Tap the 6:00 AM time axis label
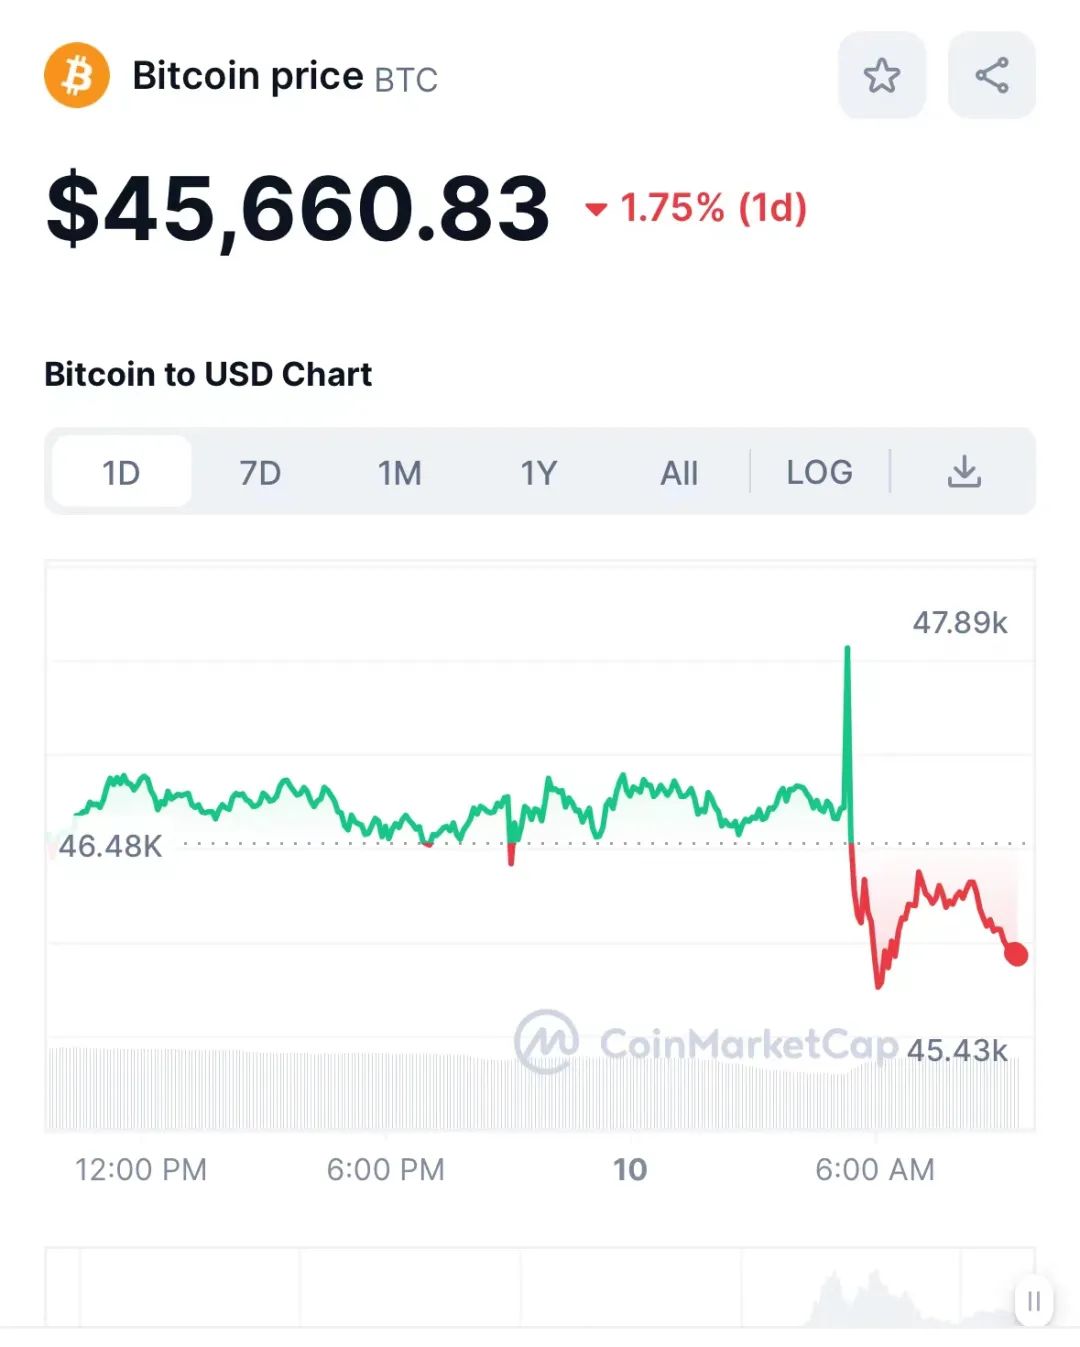The image size is (1080, 1347). point(875,1169)
